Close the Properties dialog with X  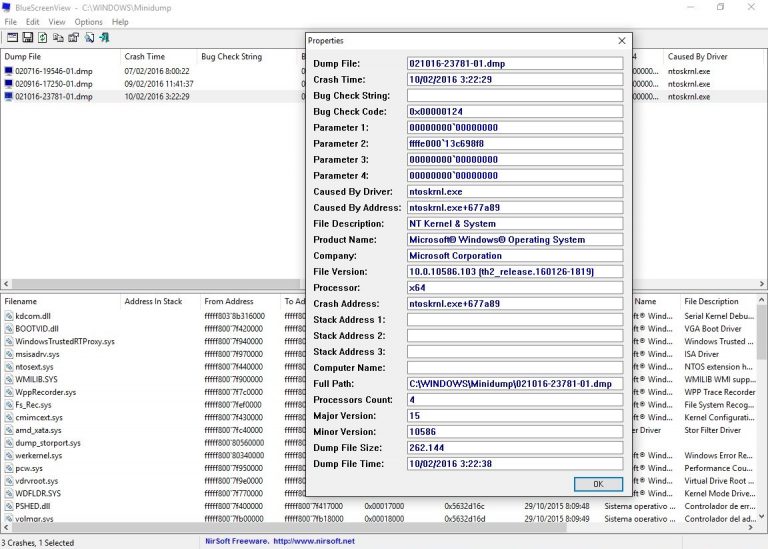(x=622, y=41)
